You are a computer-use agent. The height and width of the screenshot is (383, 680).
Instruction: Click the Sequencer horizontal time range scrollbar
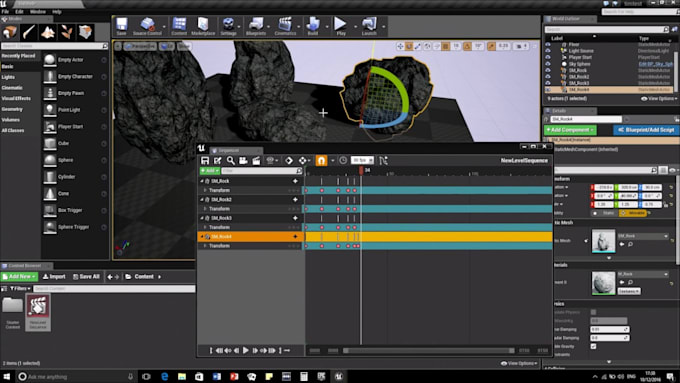click(428, 350)
